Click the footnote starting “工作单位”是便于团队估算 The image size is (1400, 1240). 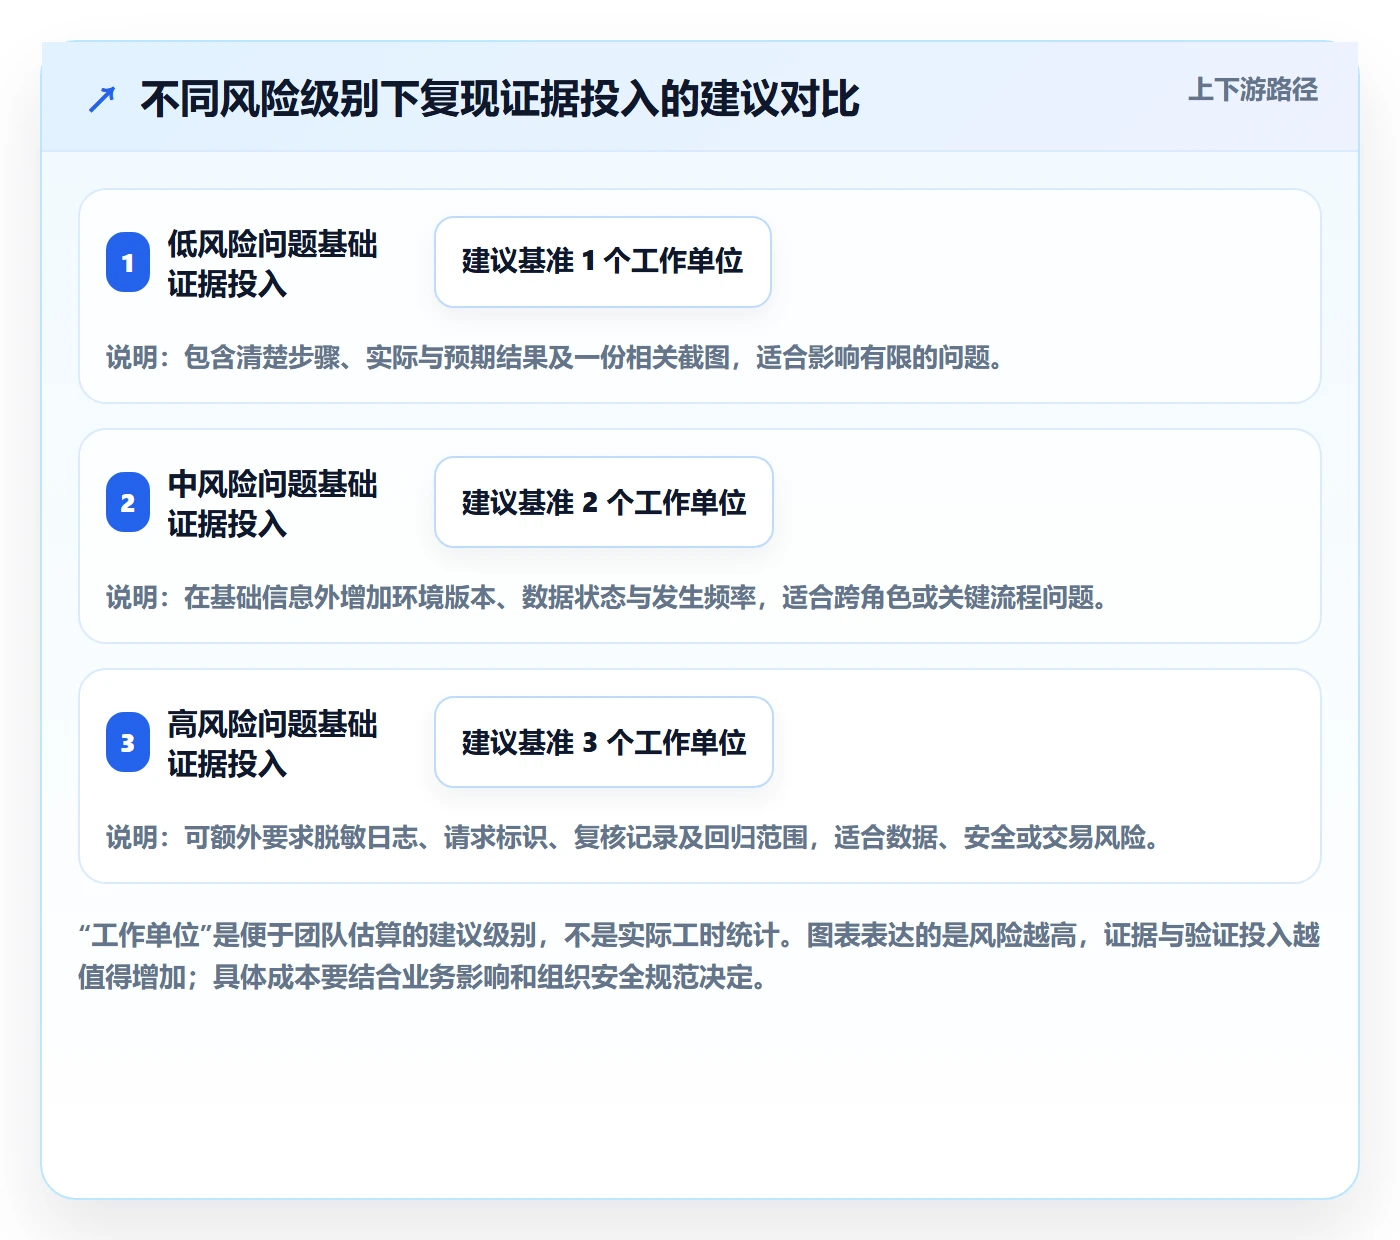(700, 956)
